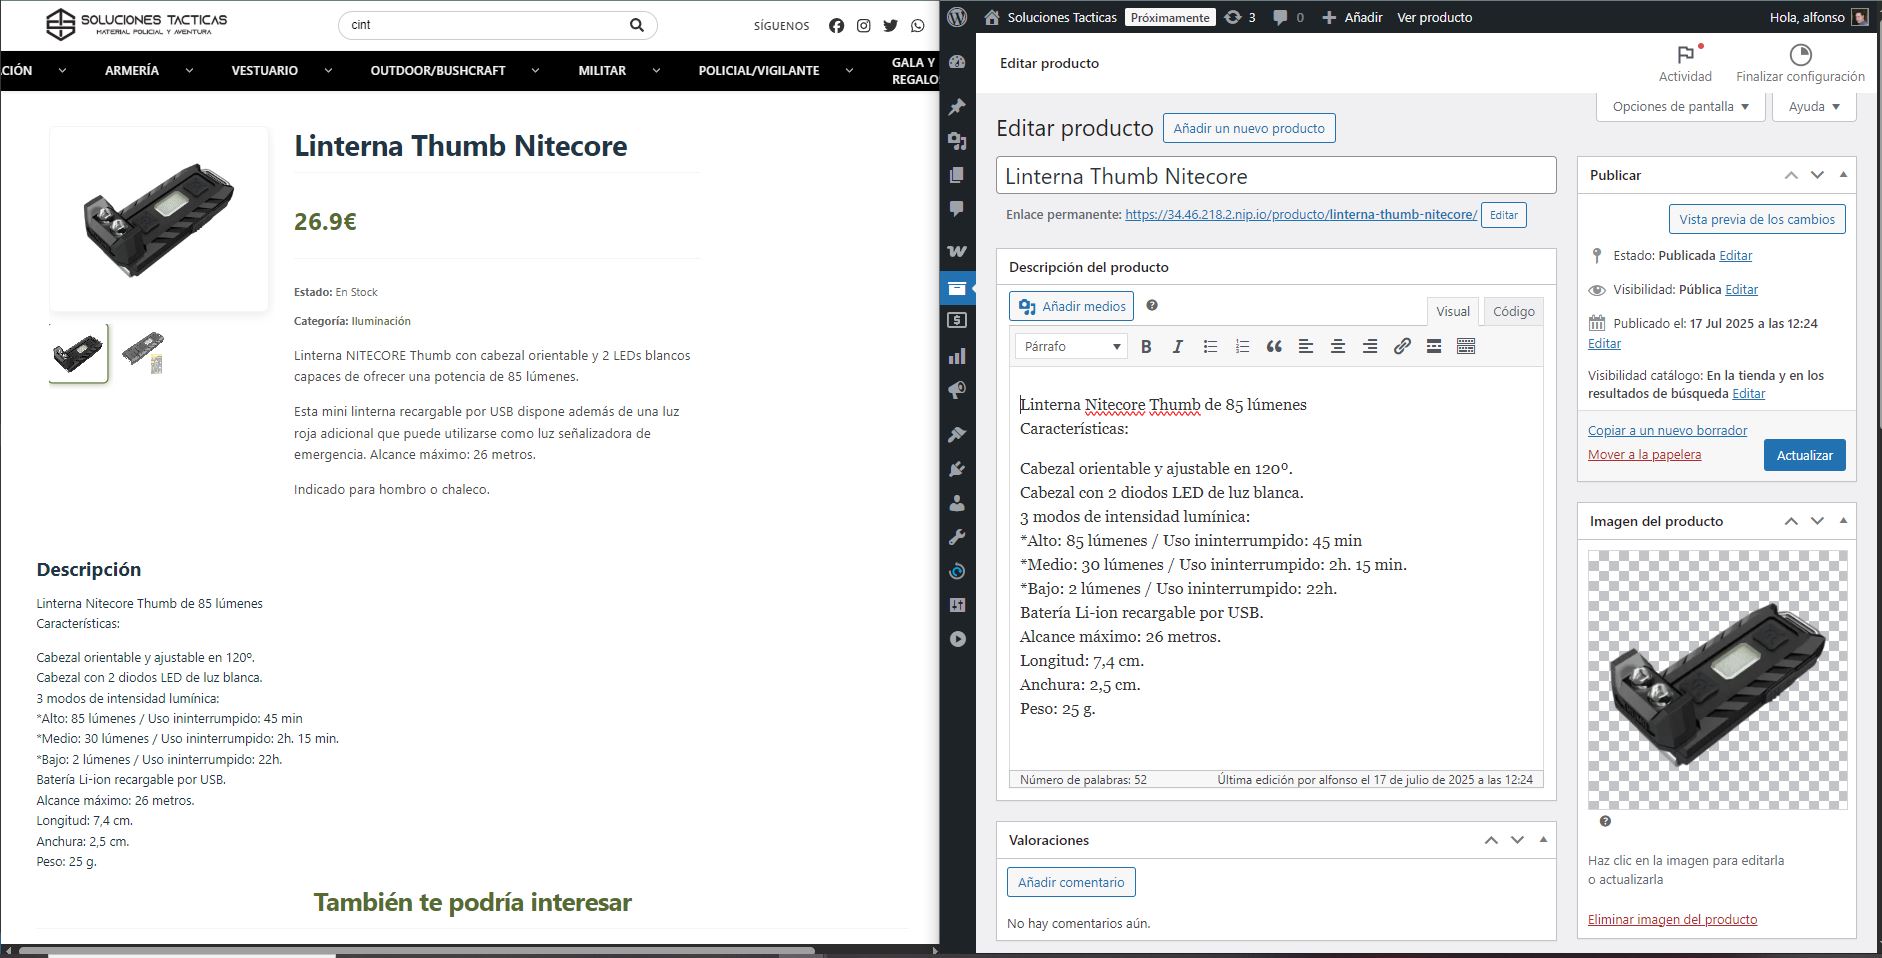
Task: Click Añadir un nuevo producto button
Action: click(x=1248, y=128)
